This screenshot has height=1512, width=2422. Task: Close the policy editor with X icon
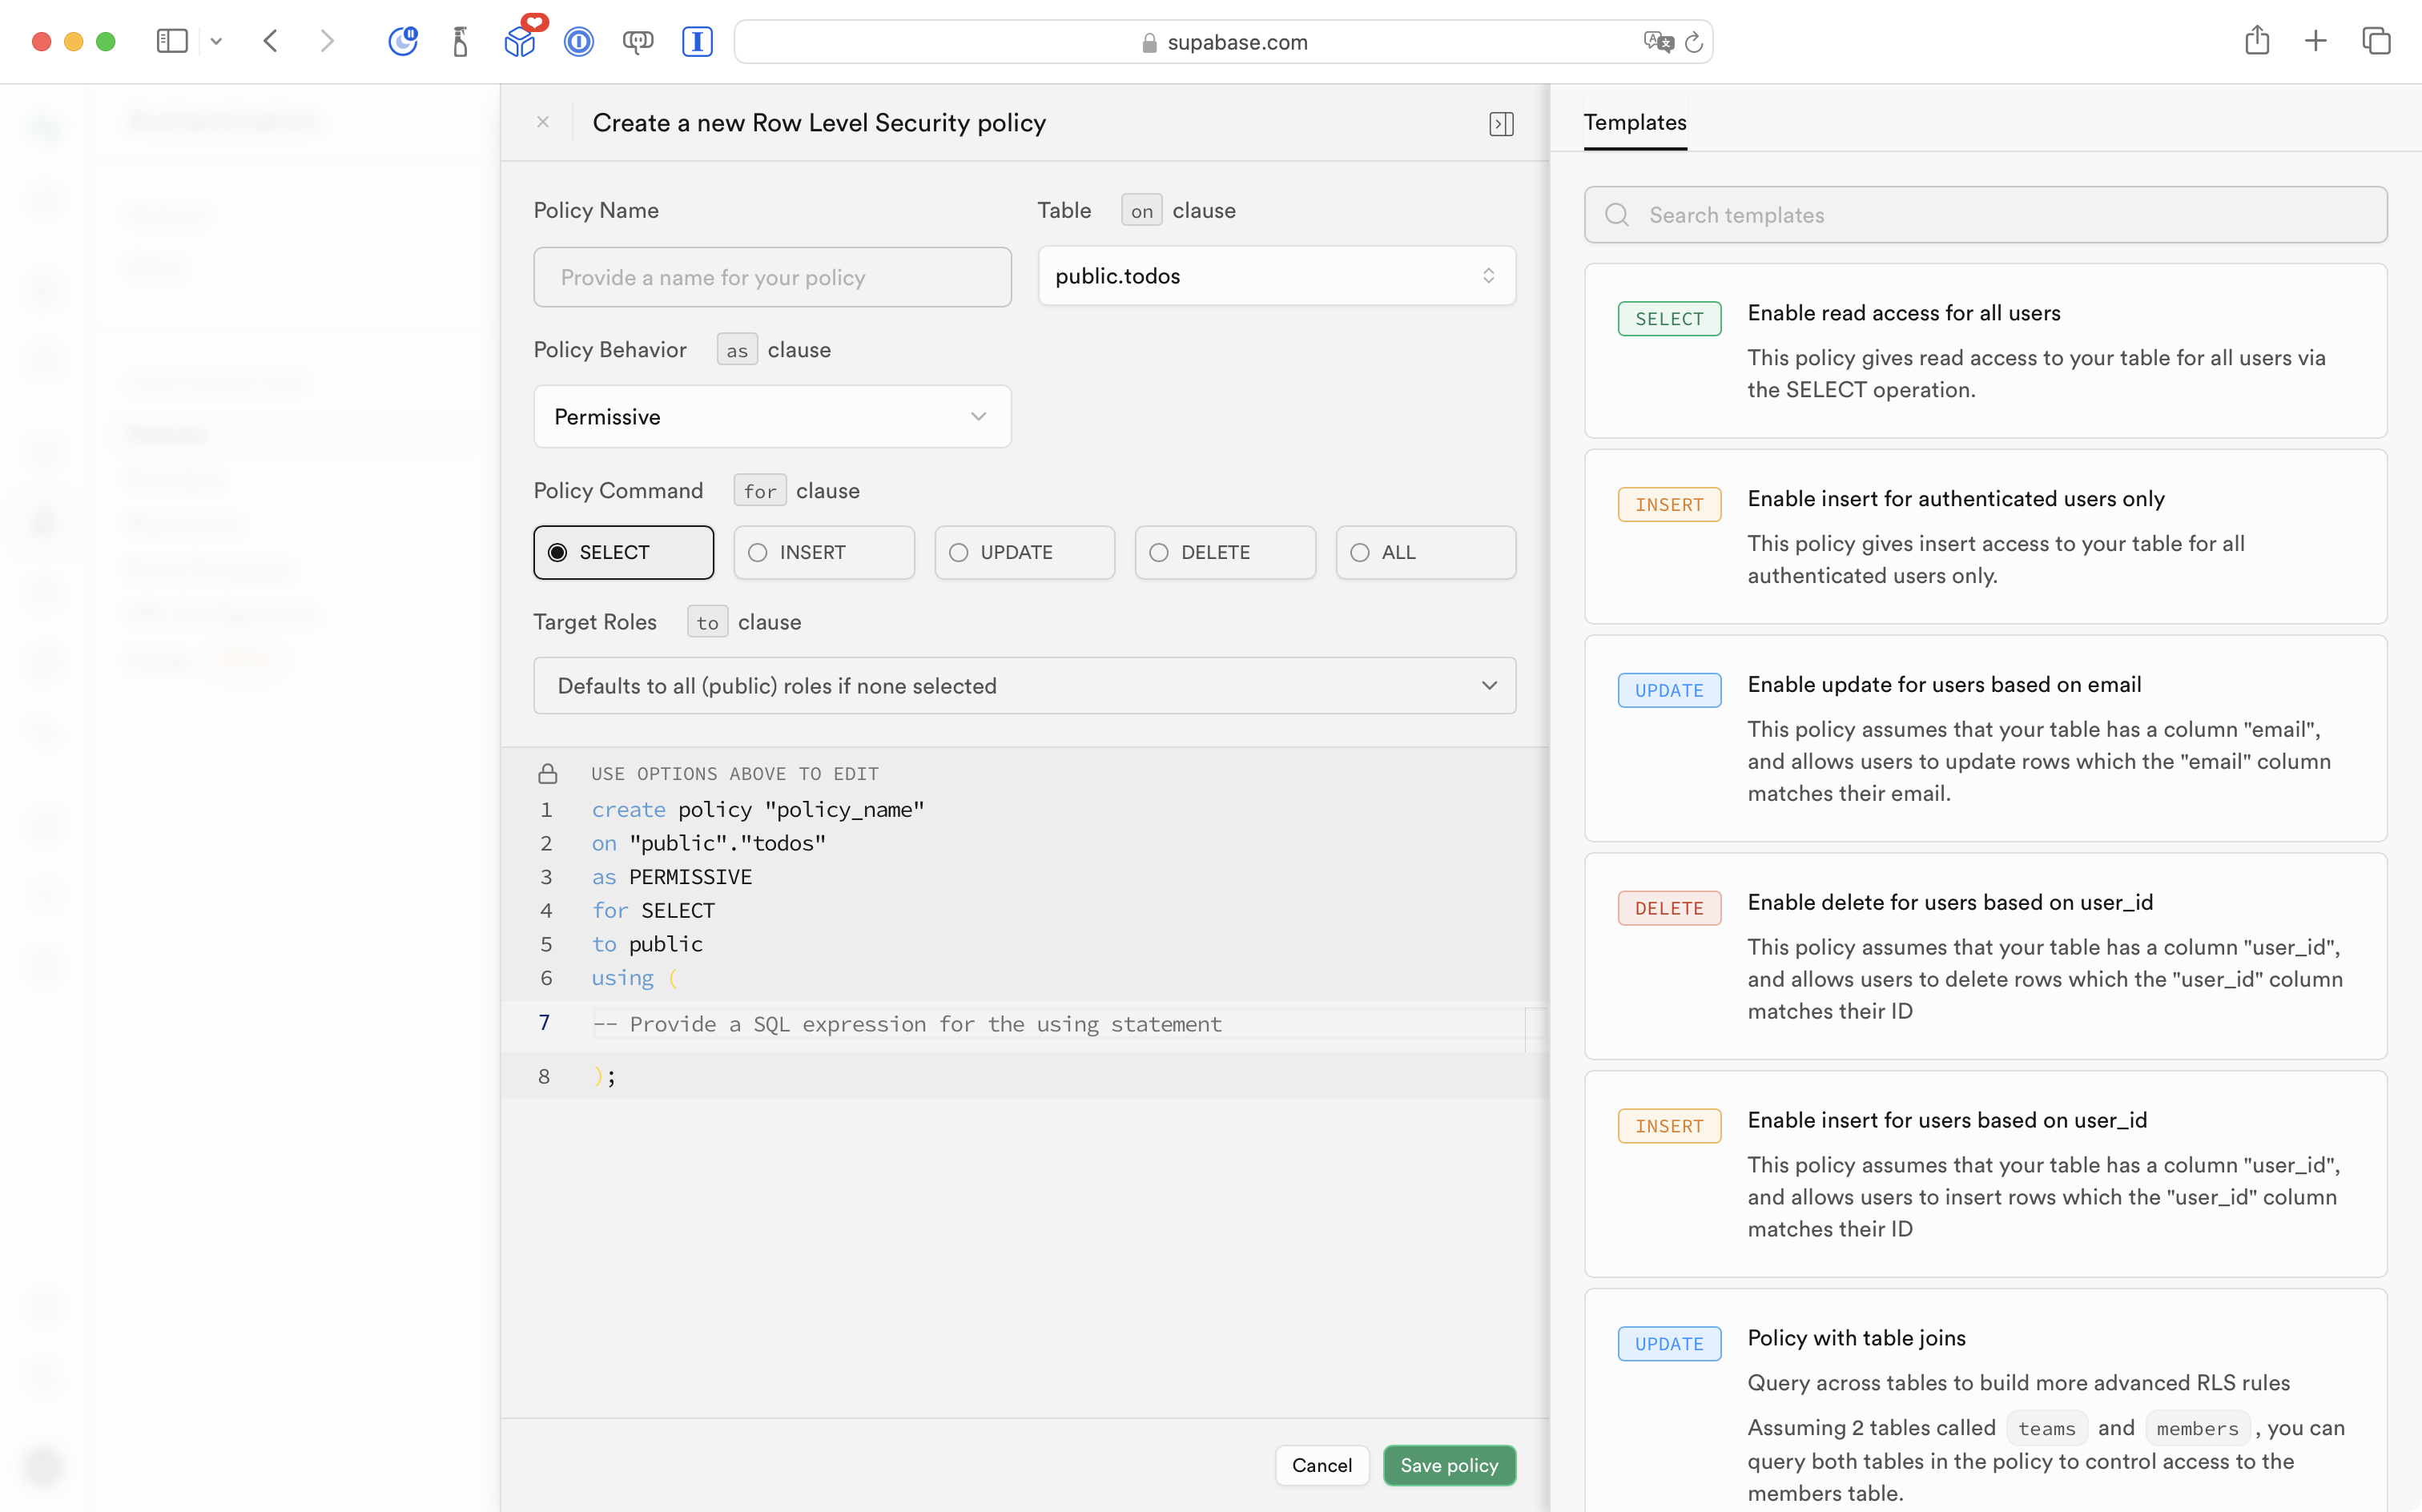tap(543, 122)
